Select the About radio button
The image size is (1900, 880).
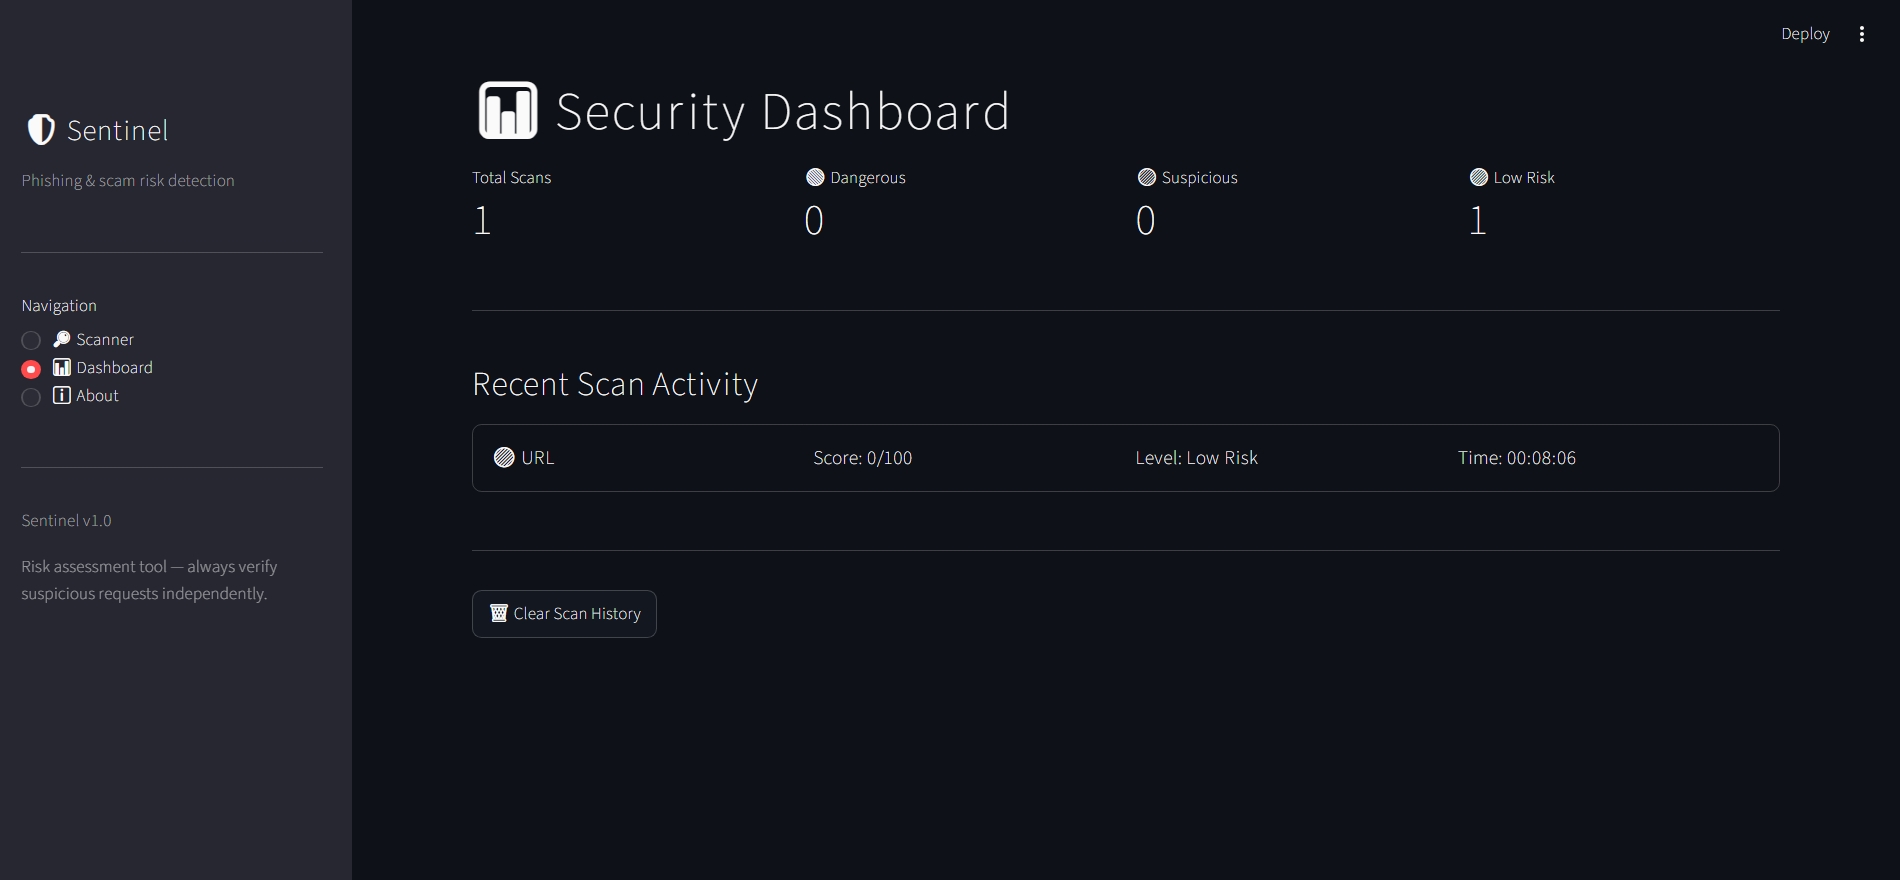(31, 397)
